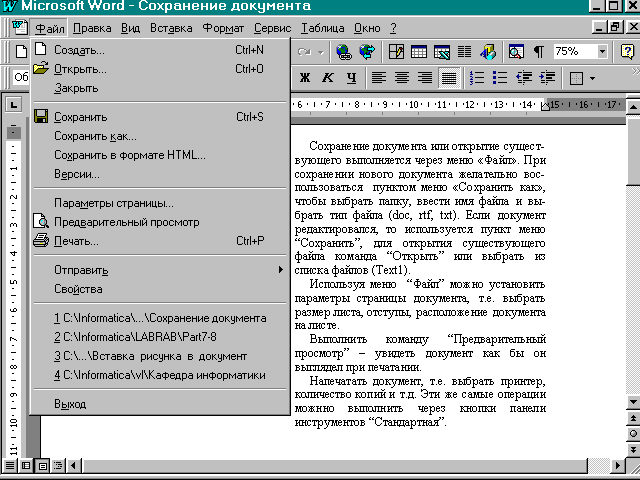Image resolution: width=640 pixels, height=480 pixels.
Task: Open the Redo history dropdown arrow
Action: tap(321, 52)
